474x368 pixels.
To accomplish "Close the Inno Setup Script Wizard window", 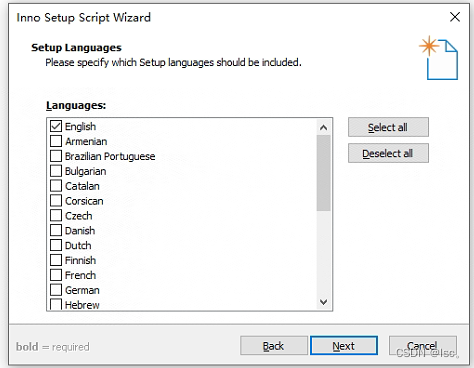I will pyautogui.click(x=455, y=17).
